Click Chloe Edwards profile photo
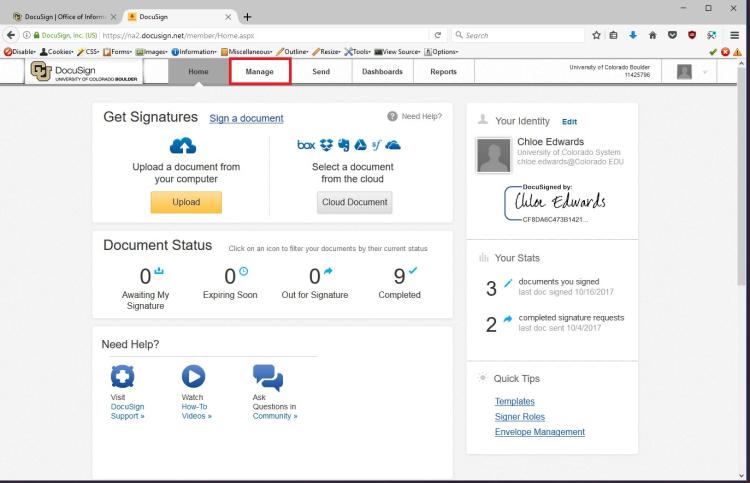The image size is (750, 483). click(x=494, y=155)
